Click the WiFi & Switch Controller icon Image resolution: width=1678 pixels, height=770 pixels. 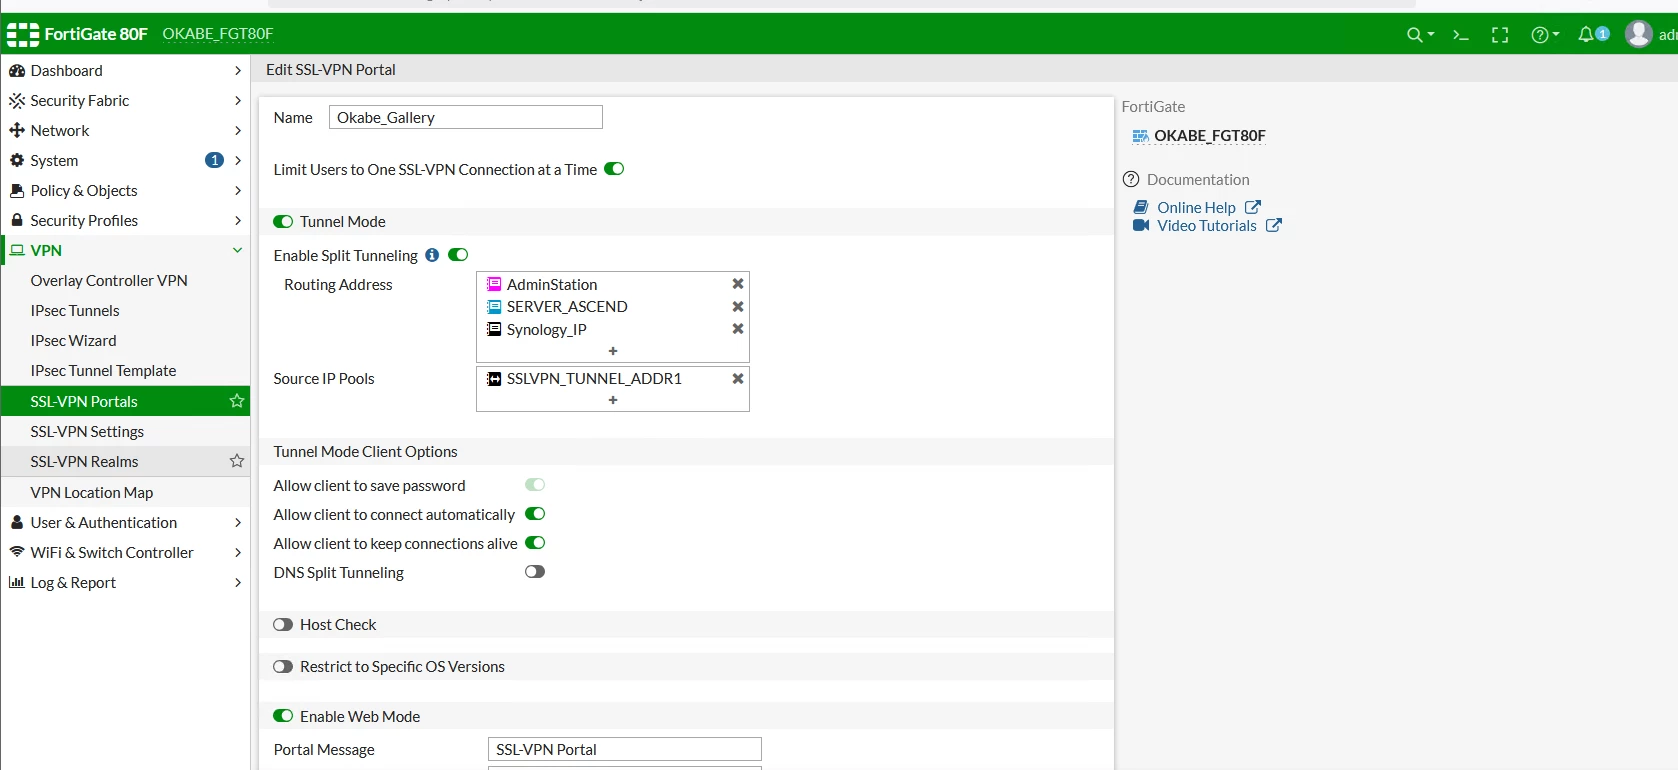17,552
